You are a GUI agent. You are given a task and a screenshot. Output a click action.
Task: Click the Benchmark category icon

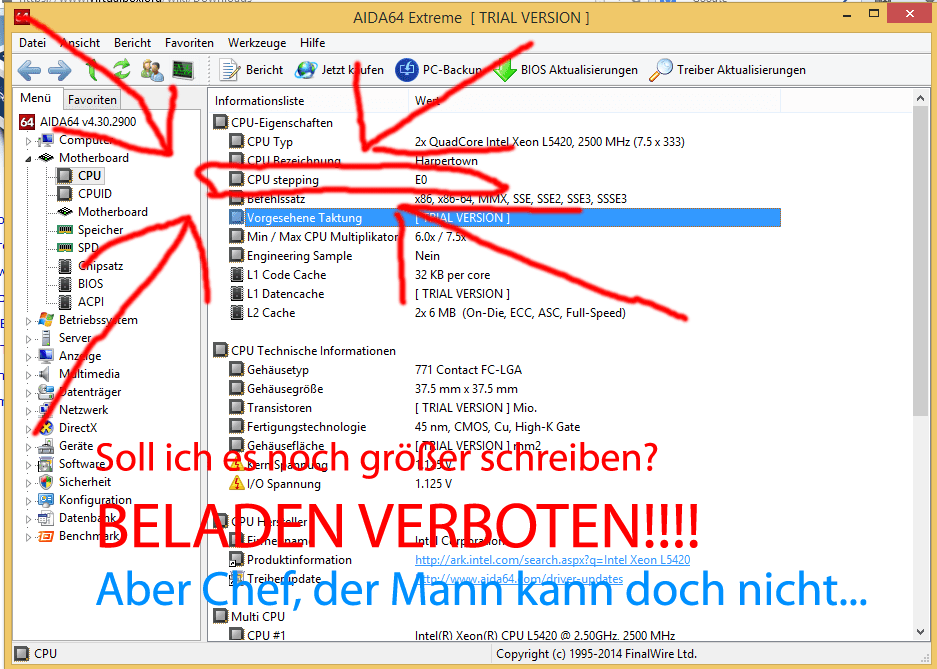point(45,536)
